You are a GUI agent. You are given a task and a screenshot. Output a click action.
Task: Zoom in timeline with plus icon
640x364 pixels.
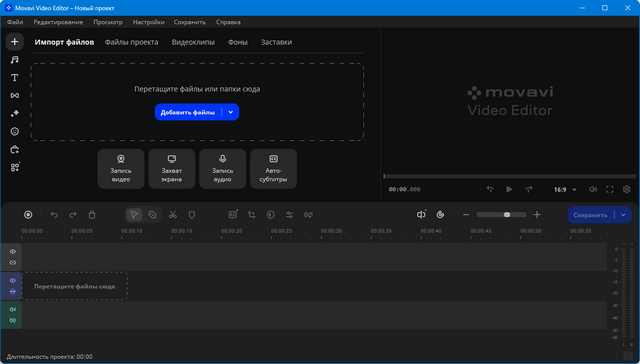click(x=537, y=215)
